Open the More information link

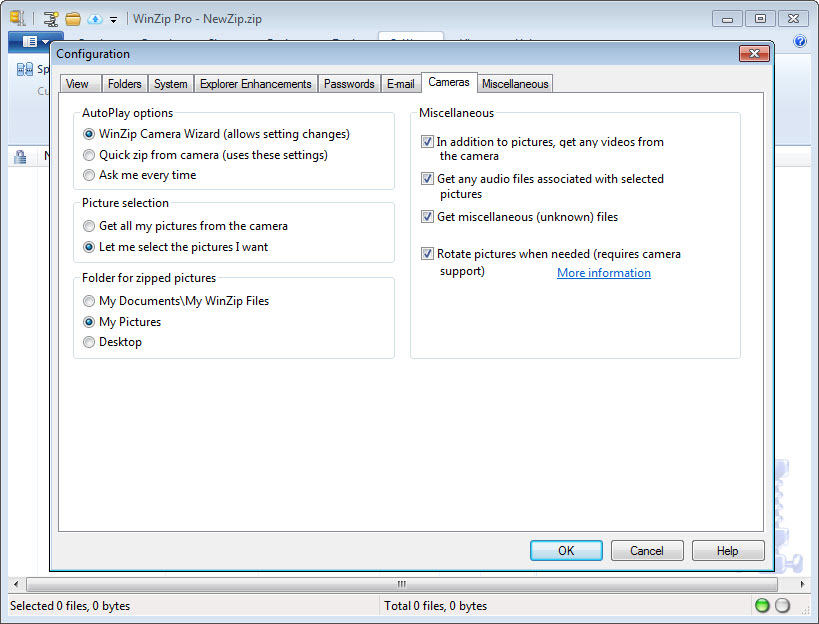point(604,273)
